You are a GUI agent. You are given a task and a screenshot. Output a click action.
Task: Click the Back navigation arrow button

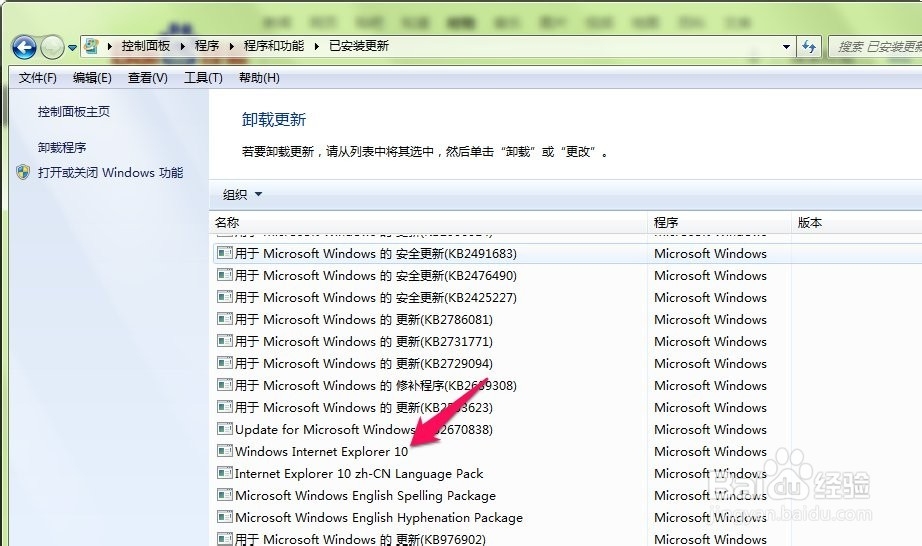[24, 47]
